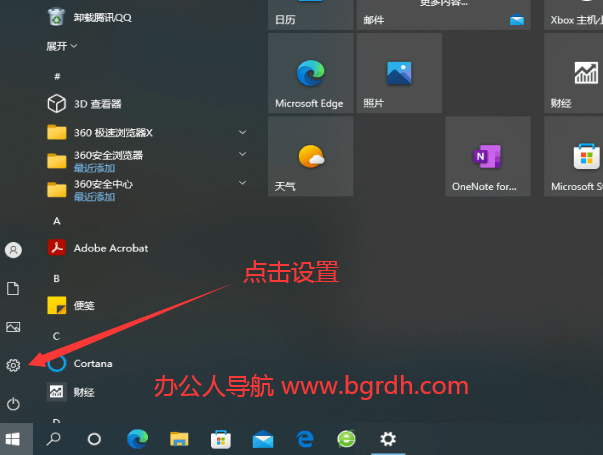Open 360 browser from taskbar
The height and width of the screenshot is (455, 603).
(346, 439)
